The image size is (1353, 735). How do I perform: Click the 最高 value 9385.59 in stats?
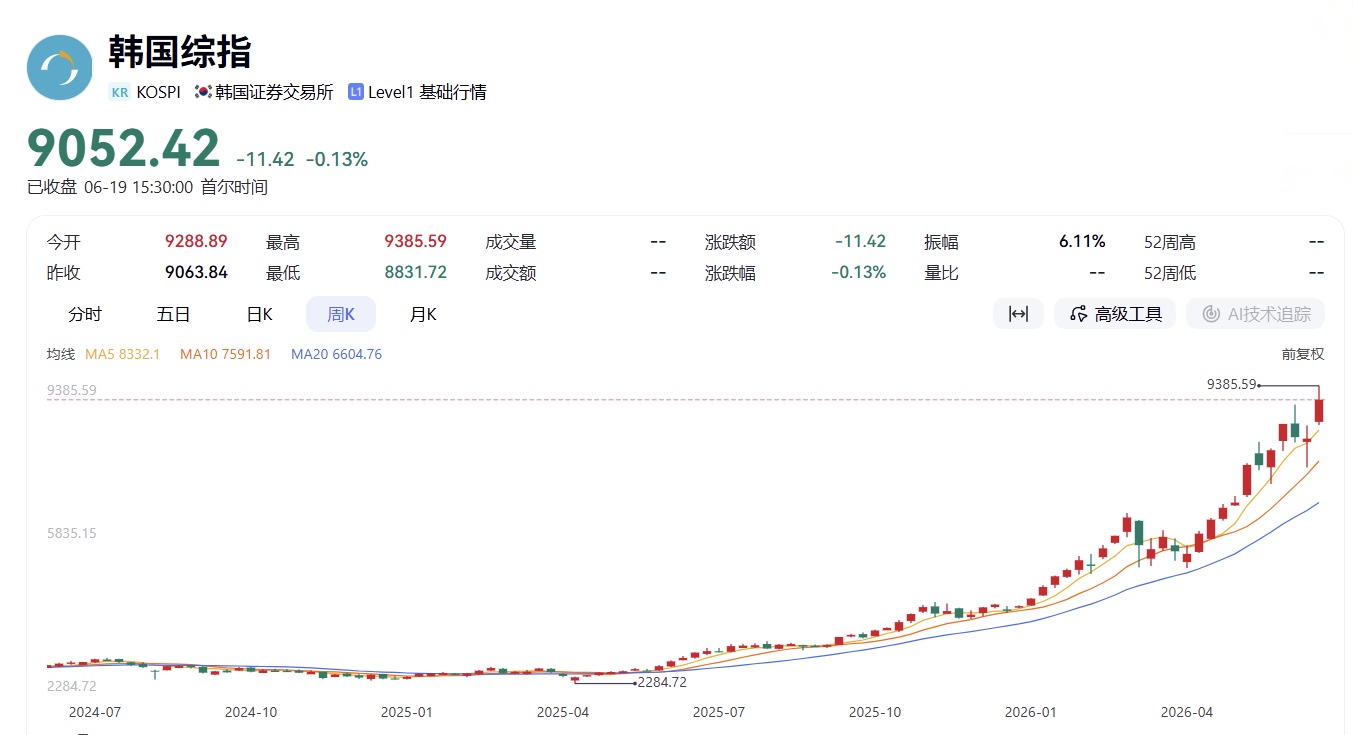click(415, 241)
